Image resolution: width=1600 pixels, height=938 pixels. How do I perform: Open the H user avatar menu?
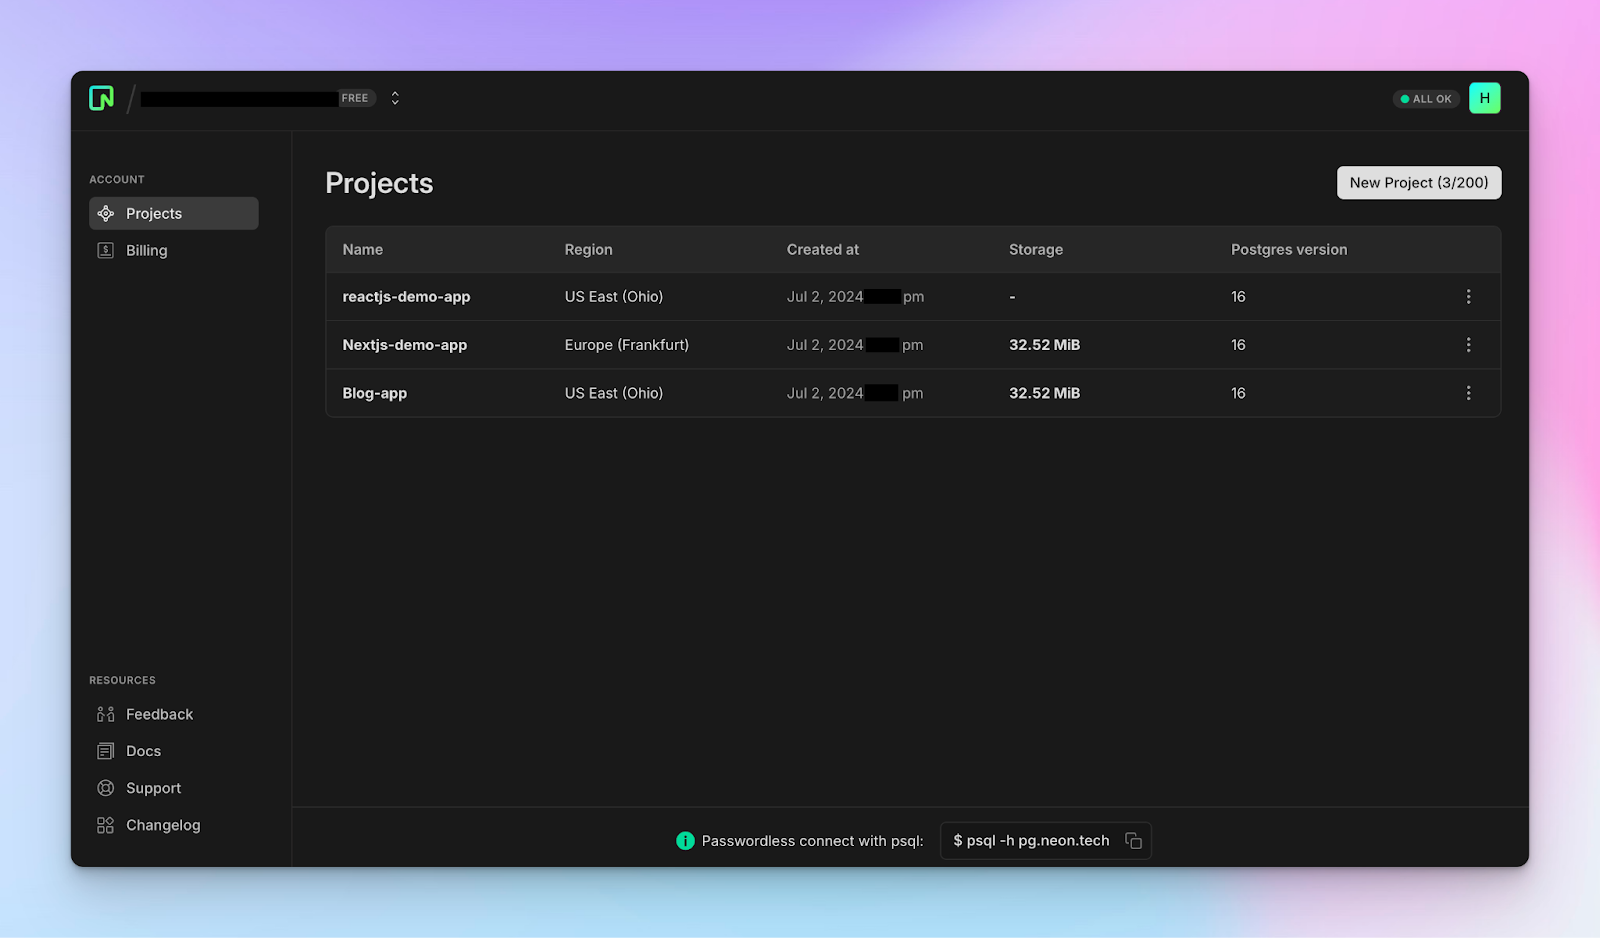tap(1485, 98)
